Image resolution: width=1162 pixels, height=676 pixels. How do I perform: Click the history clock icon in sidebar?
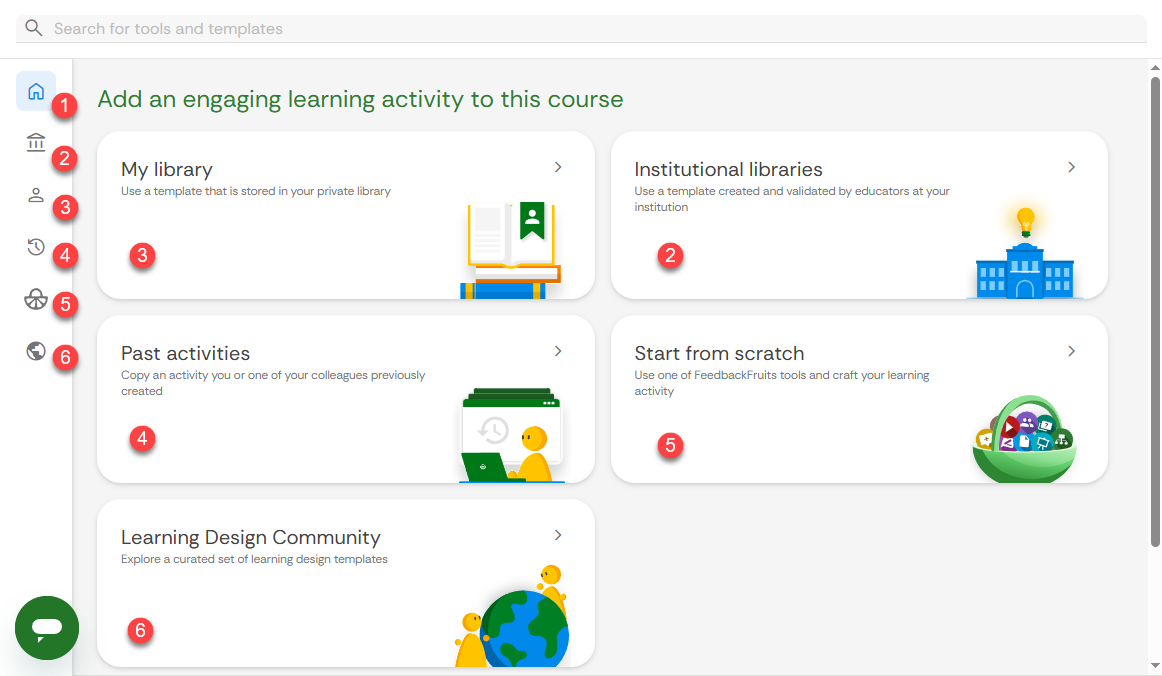pyautogui.click(x=36, y=247)
